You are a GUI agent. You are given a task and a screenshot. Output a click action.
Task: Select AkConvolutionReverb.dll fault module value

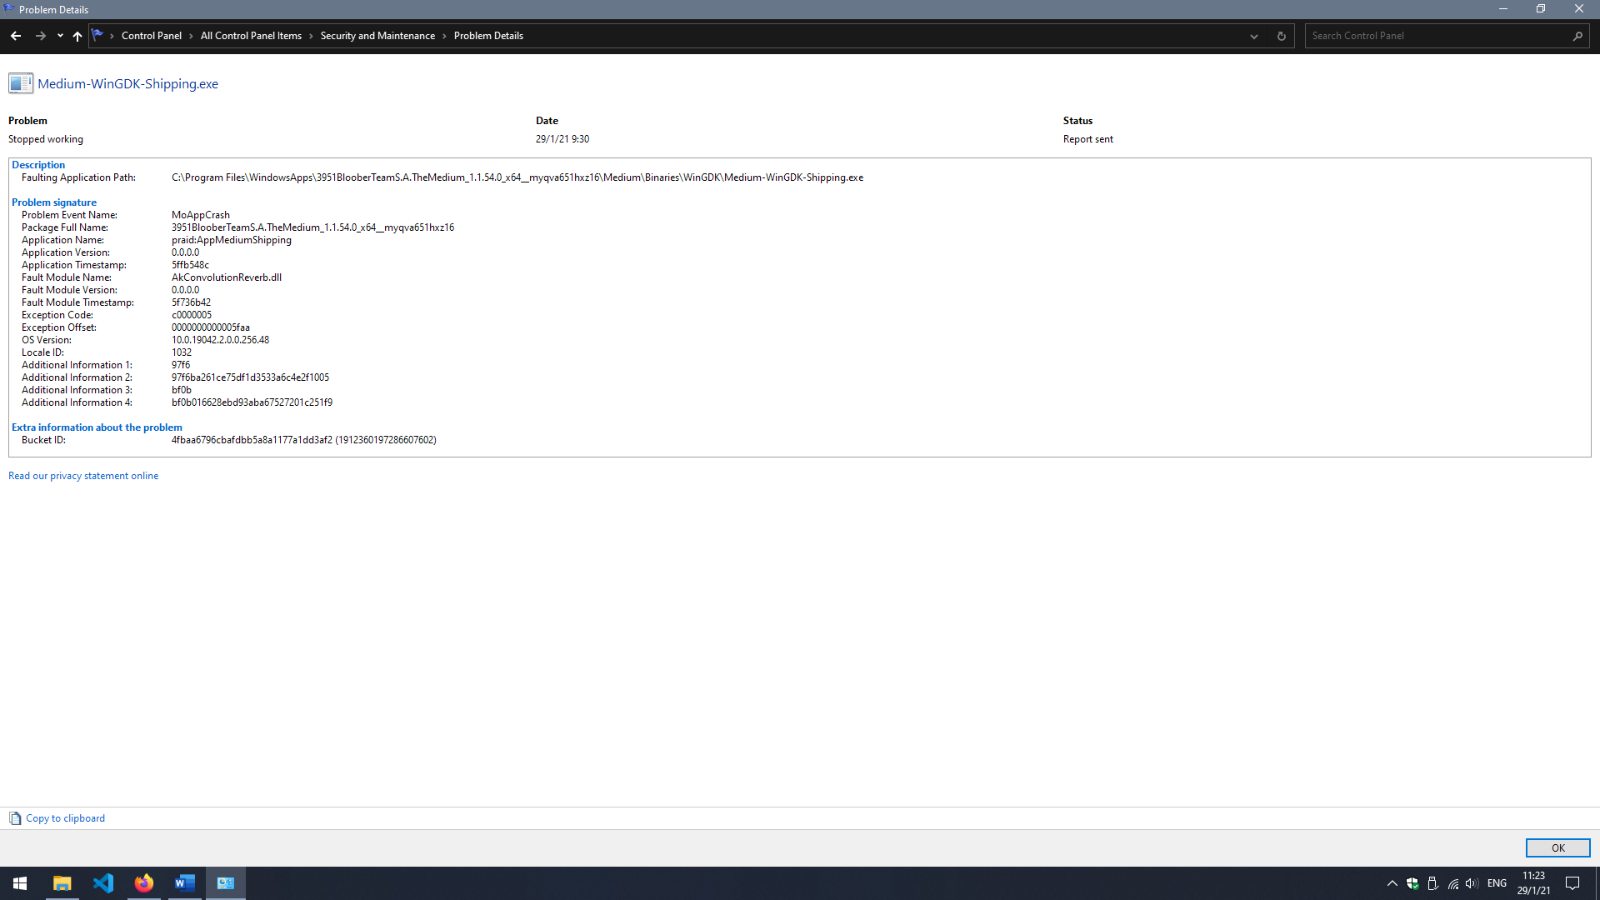pos(227,278)
